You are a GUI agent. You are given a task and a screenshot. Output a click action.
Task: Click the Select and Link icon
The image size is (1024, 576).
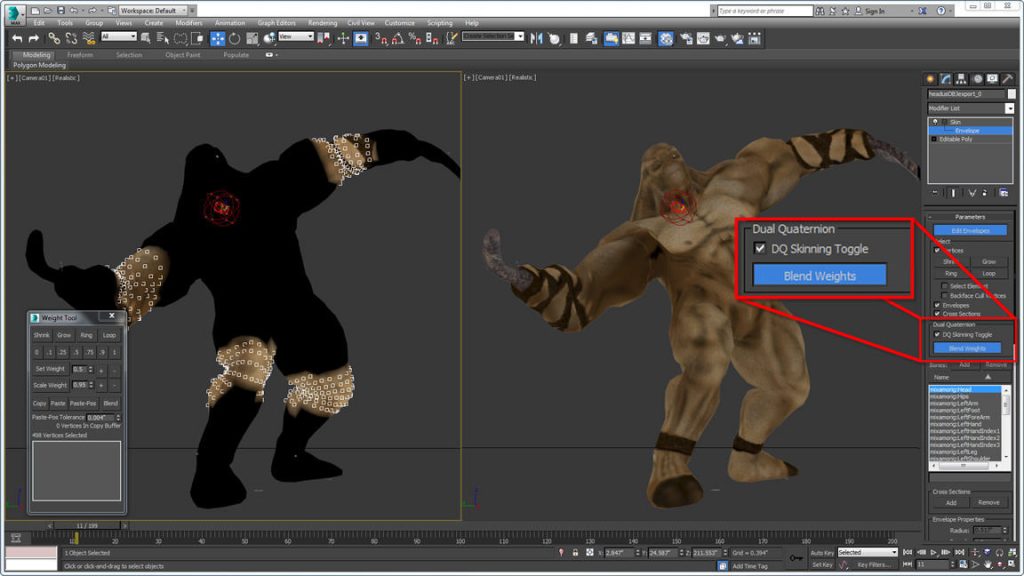click(55, 38)
